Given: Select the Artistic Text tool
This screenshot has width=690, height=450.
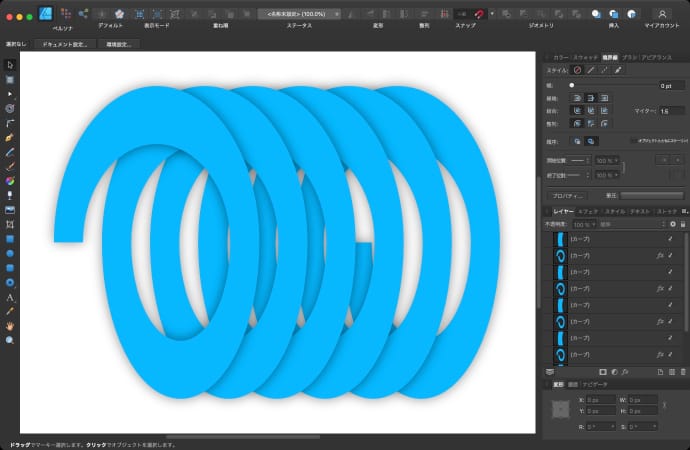Looking at the screenshot, I should 10,297.
